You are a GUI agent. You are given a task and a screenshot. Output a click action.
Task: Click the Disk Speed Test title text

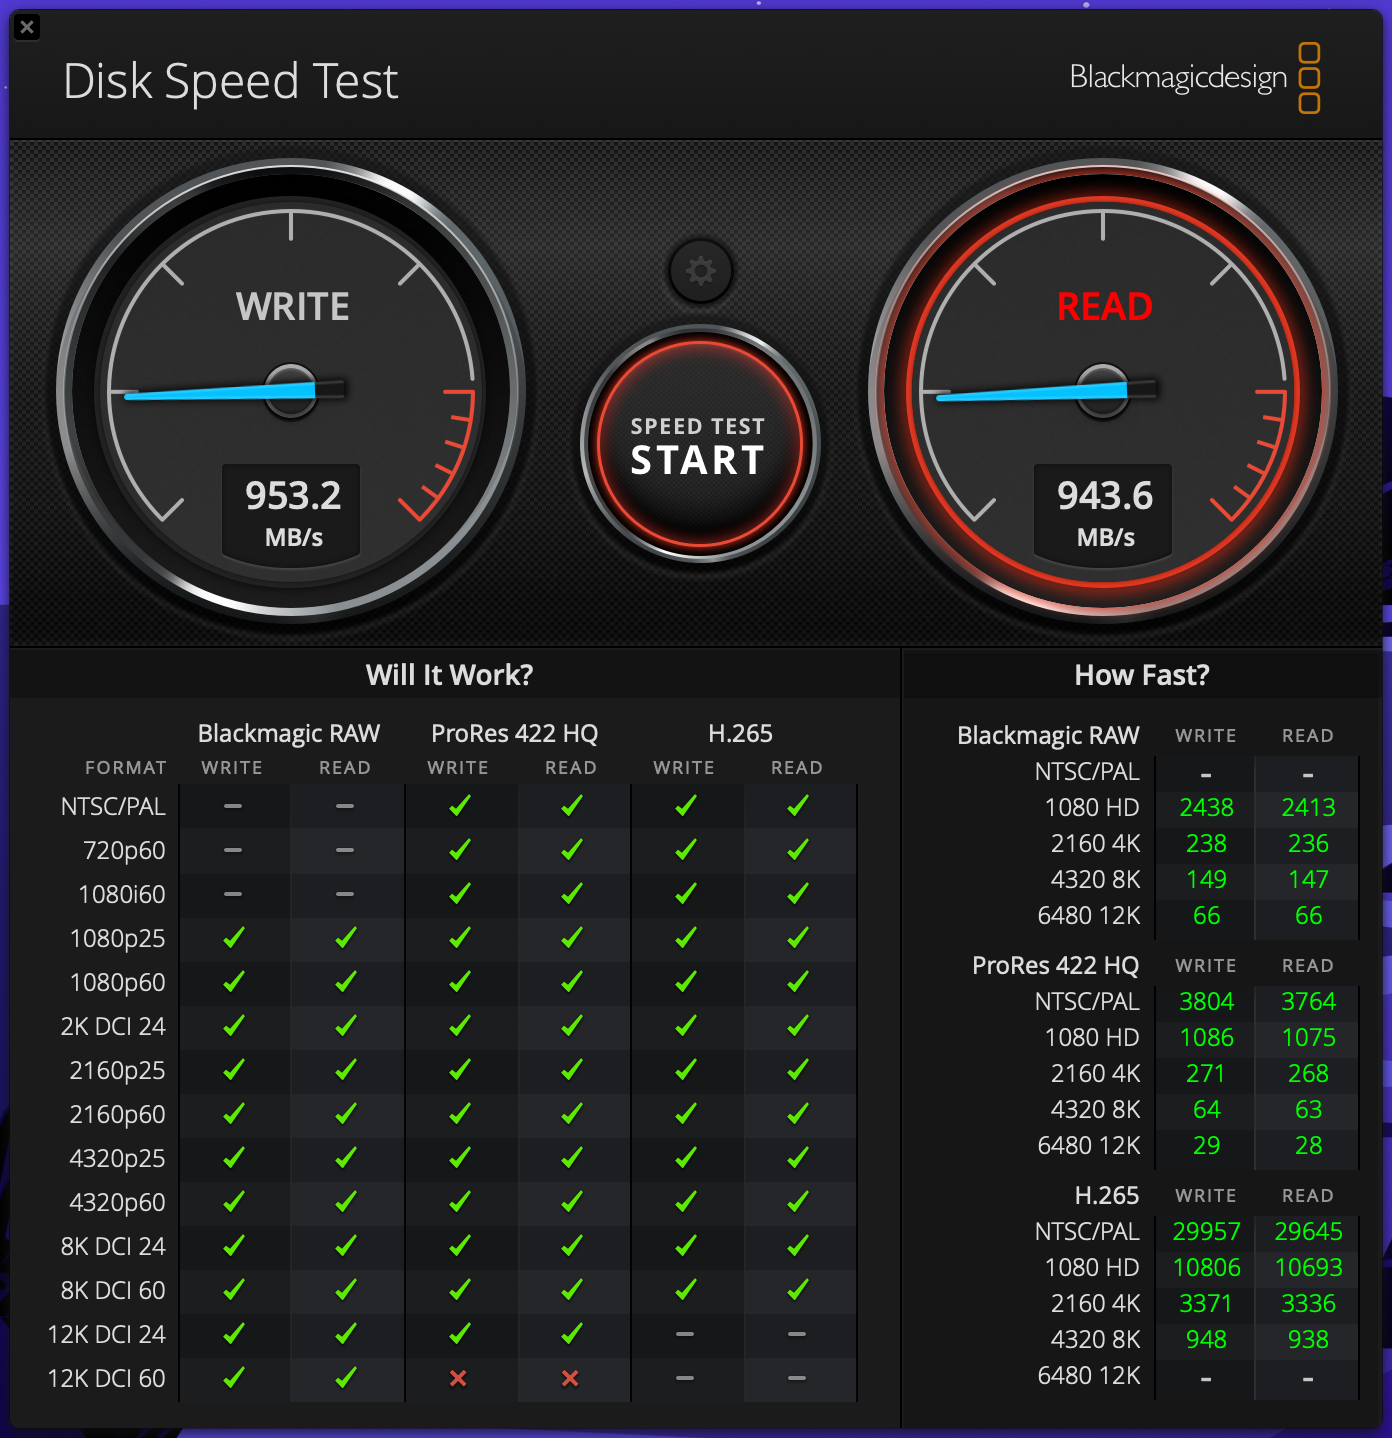click(230, 82)
